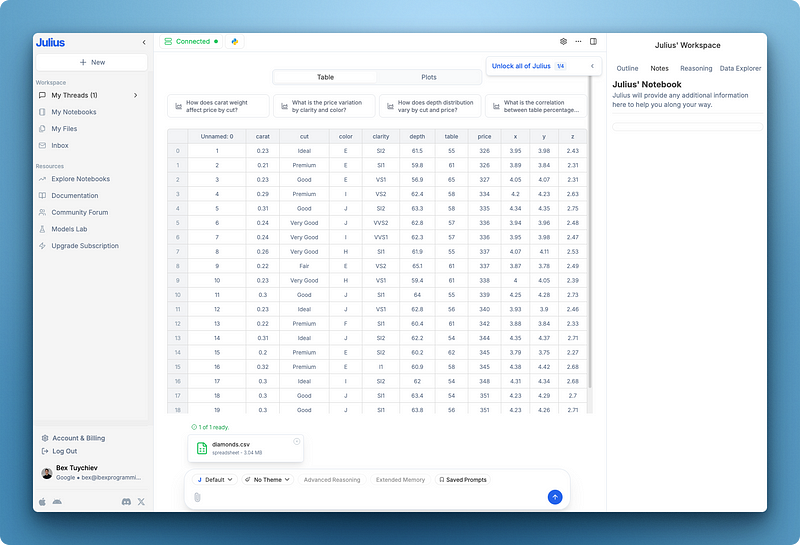
Task: Send the message with the arrow button
Action: (555, 497)
